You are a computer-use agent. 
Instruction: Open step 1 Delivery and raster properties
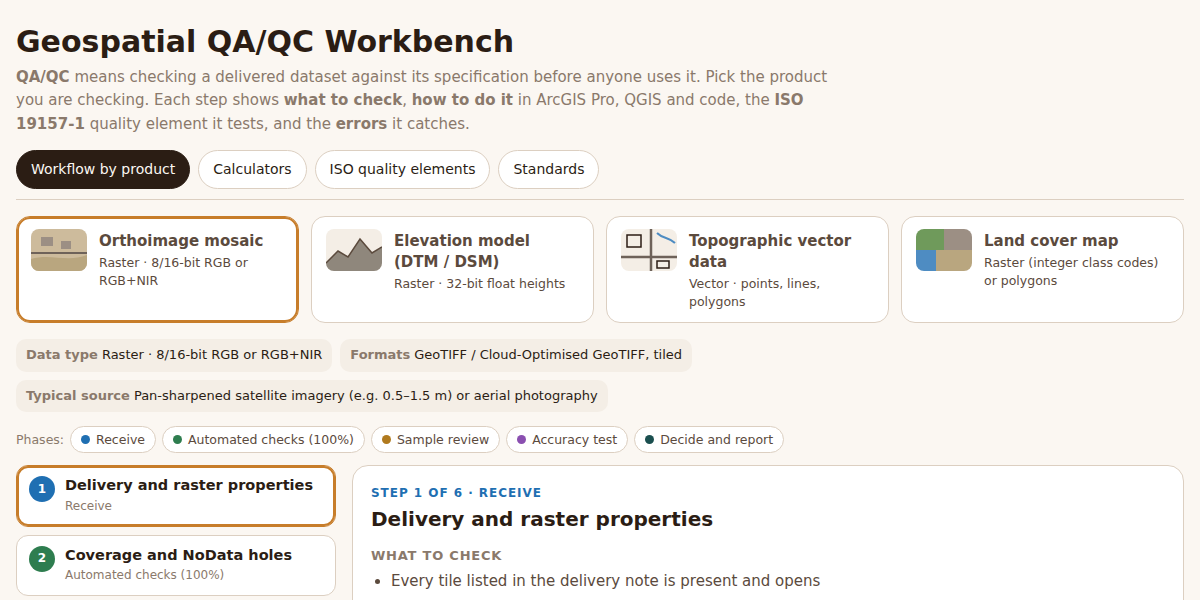[x=176, y=495]
